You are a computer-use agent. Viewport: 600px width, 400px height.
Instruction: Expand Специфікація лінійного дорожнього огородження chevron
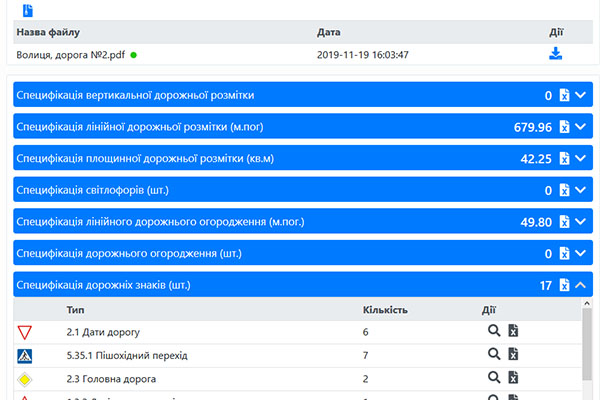pyautogui.click(x=581, y=222)
